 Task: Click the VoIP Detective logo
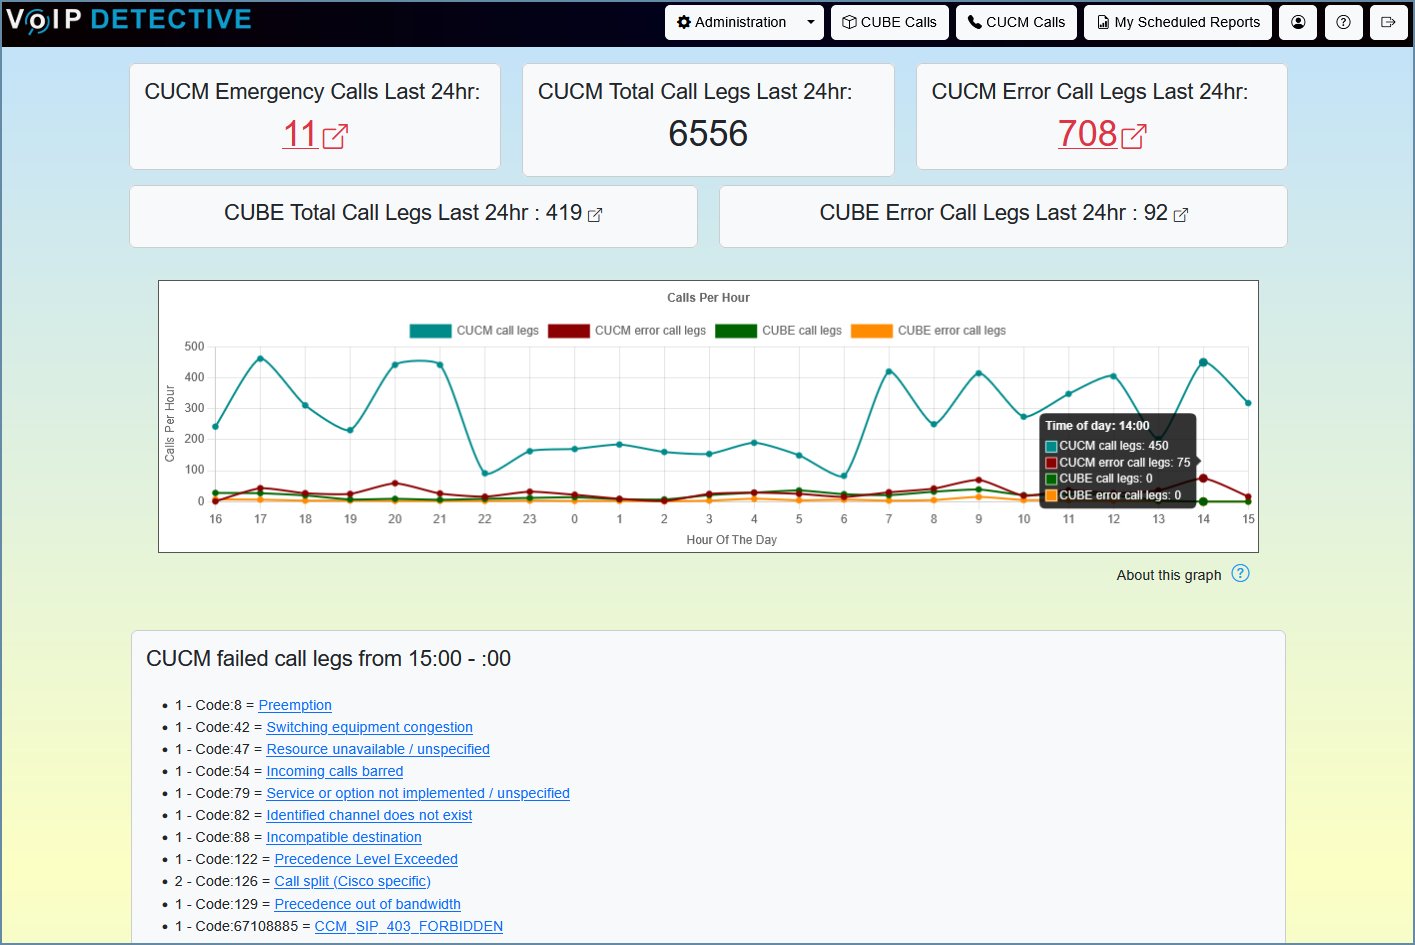tap(128, 20)
